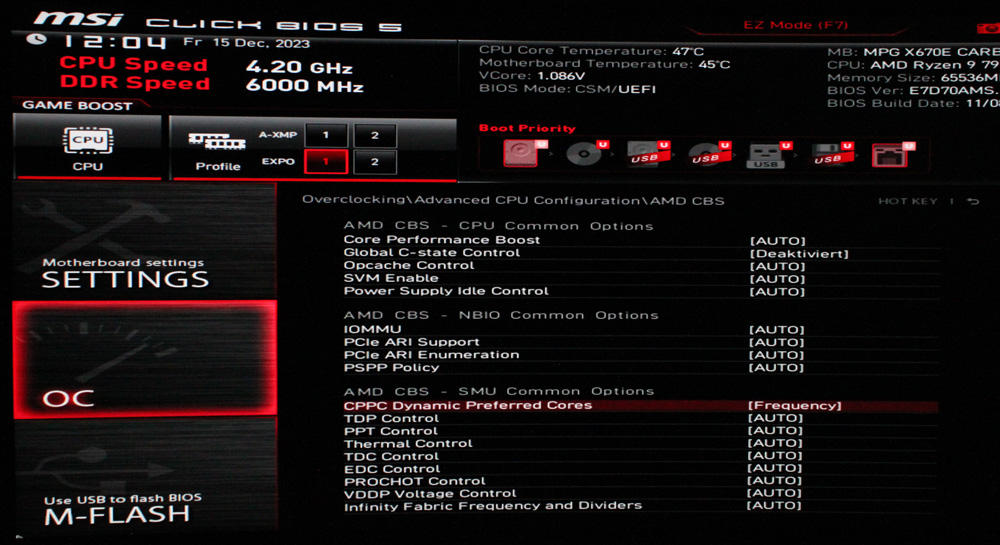Change Global C-state Control from Deaktiviert

click(798, 253)
